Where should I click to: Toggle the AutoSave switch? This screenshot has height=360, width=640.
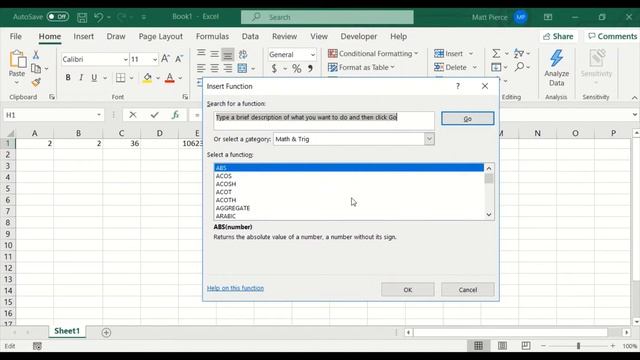point(58,17)
